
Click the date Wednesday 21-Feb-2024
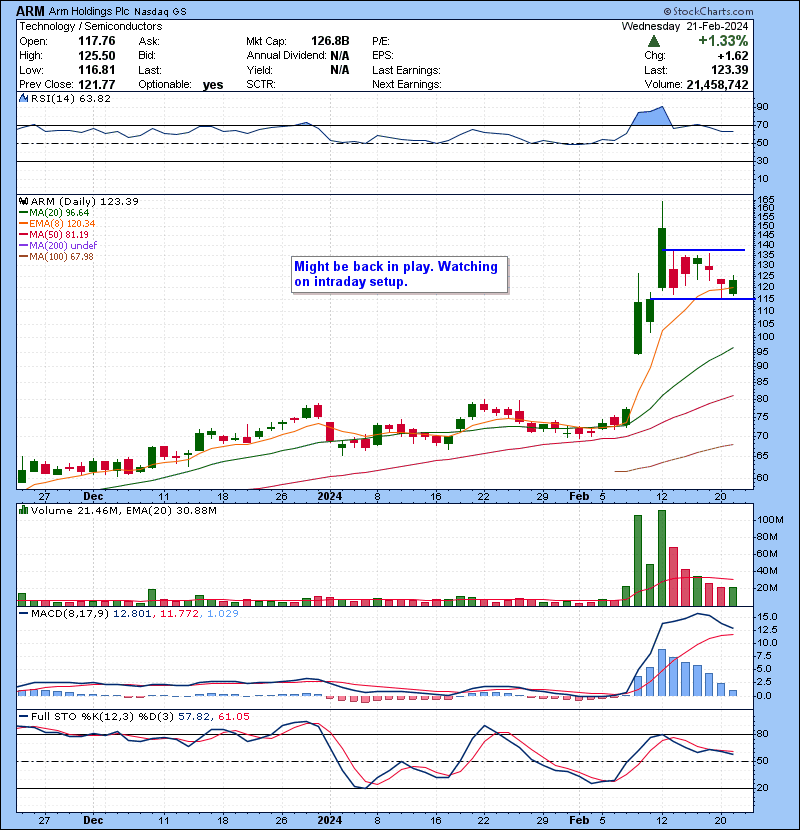pos(685,26)
